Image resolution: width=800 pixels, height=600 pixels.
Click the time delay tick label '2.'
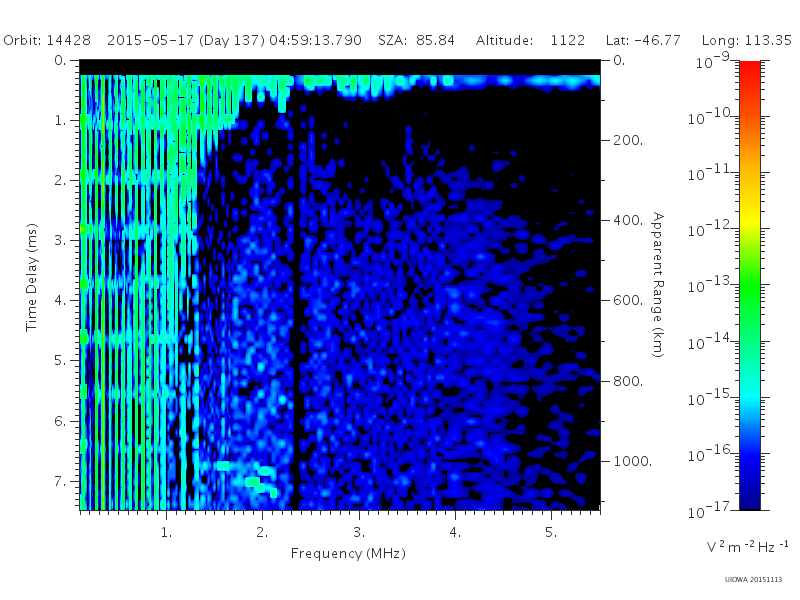[x=61, y=181]
